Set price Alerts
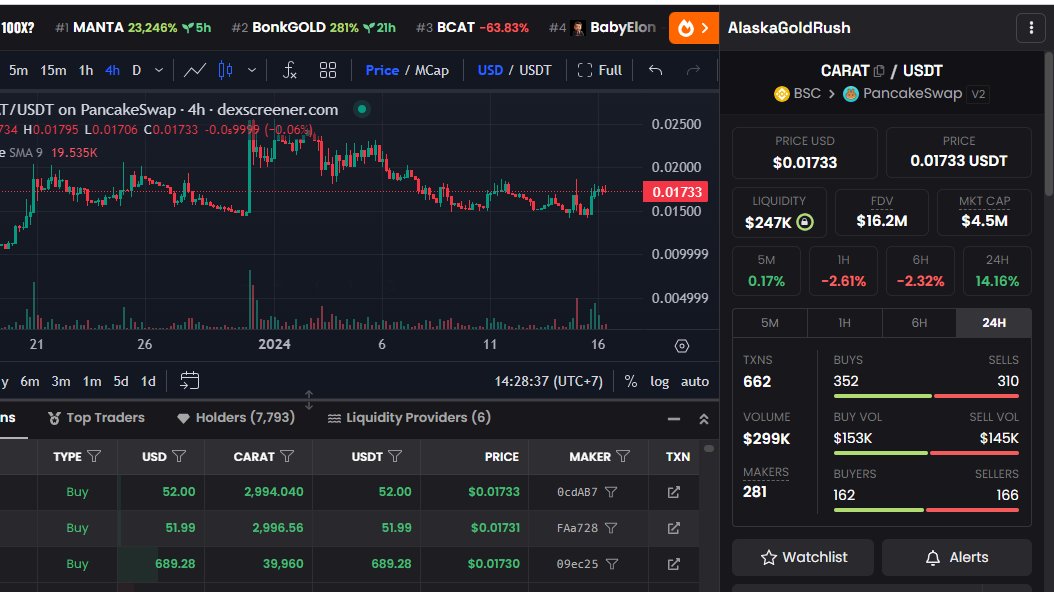Viewport: 1054px width, 592px height. coord(957,557)
